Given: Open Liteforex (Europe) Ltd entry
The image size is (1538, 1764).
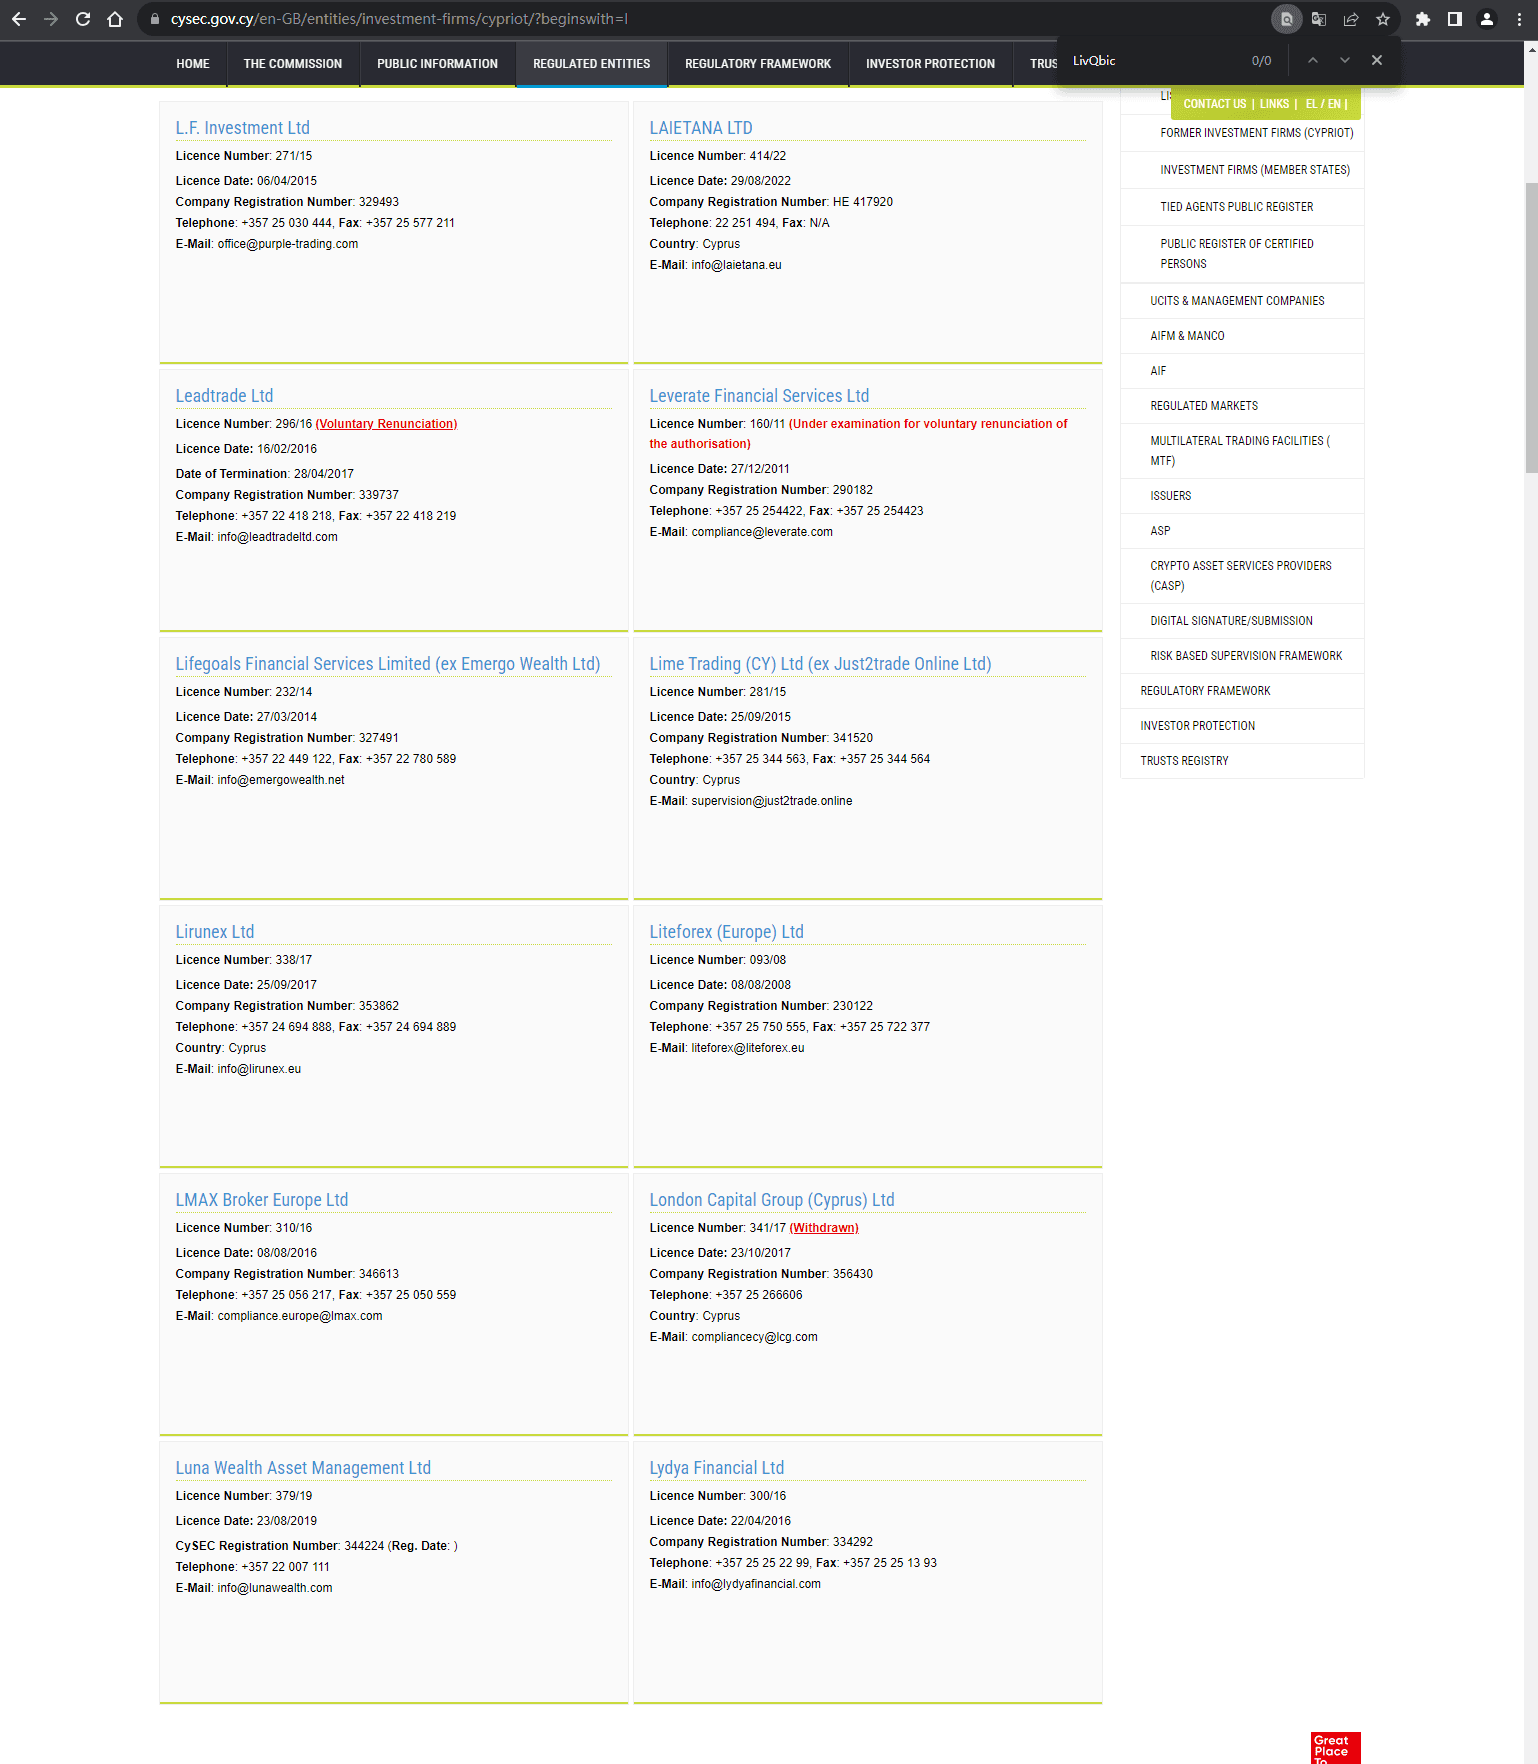Looking at the screenshot, I should pos(727,932).
